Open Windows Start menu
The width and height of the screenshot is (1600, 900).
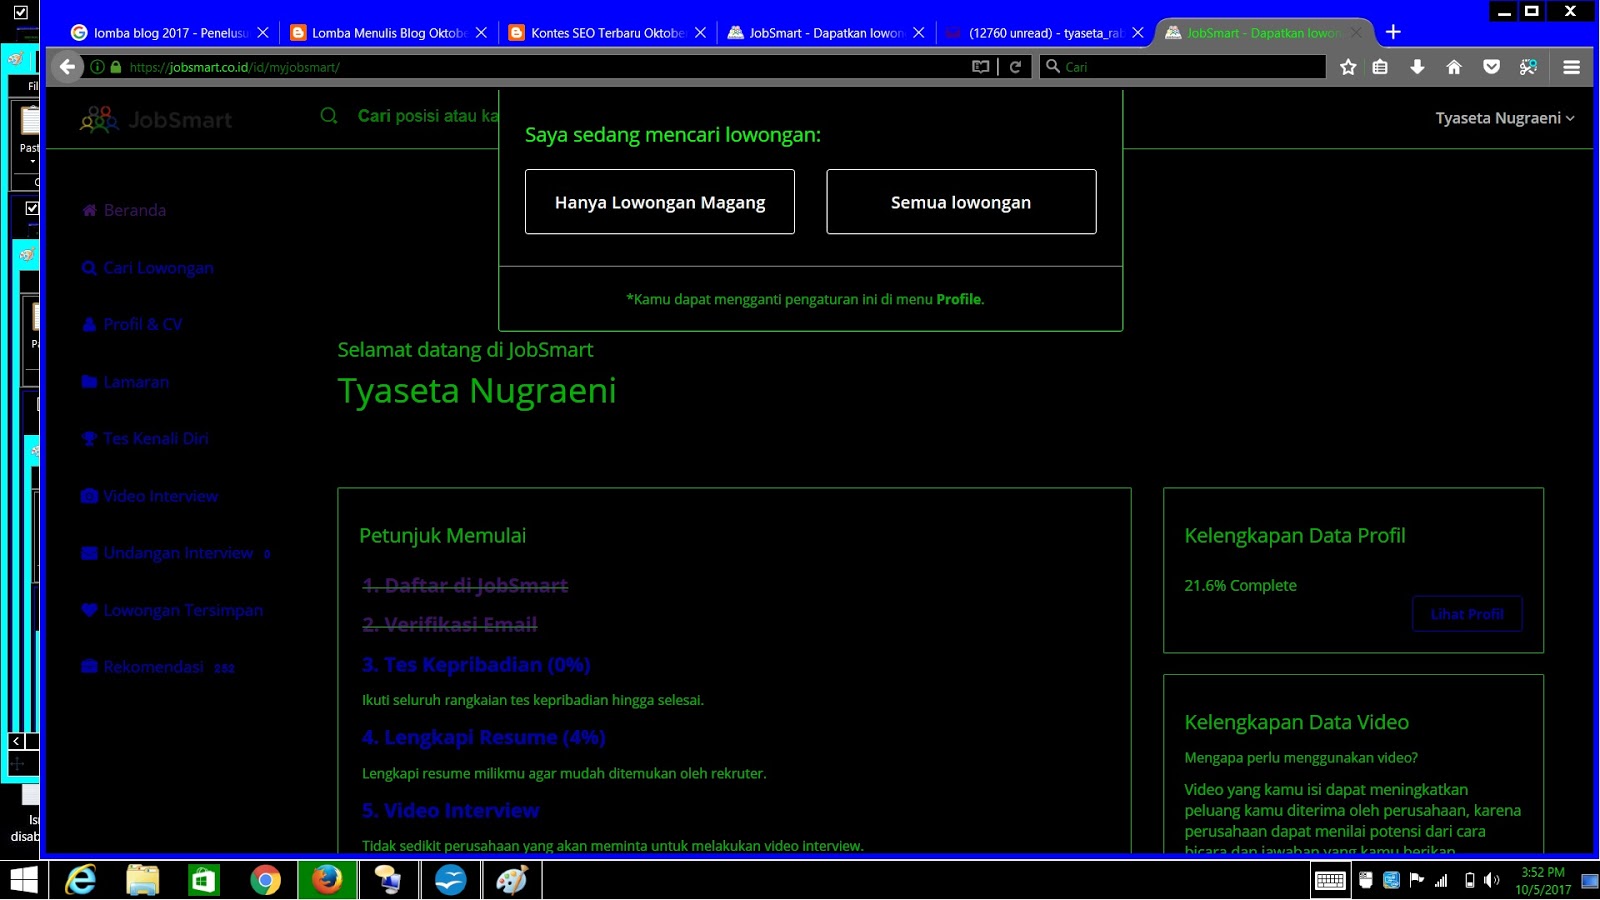tap(23, 880)
